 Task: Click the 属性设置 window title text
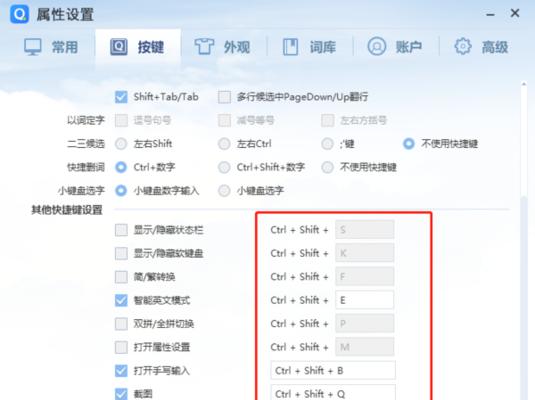[x=65, y=15]
